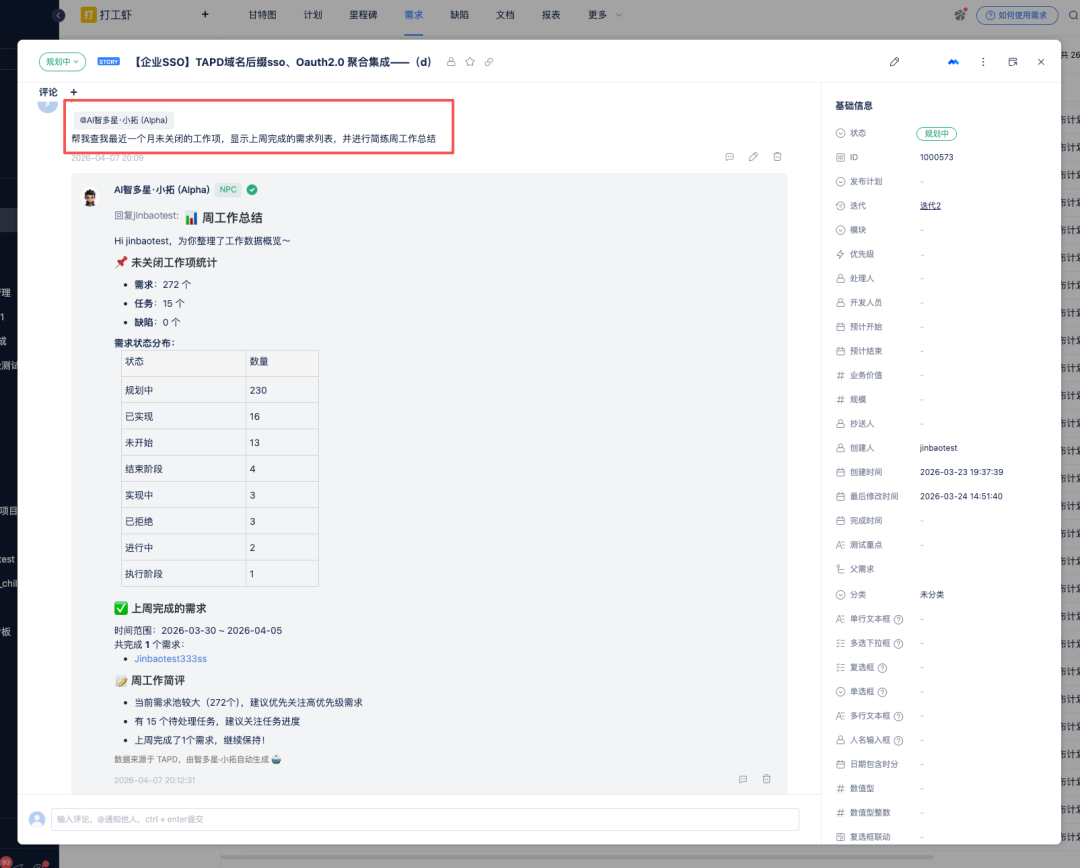
Task: Click the 结束阶段 row in status table
Action: pos(220,468)
